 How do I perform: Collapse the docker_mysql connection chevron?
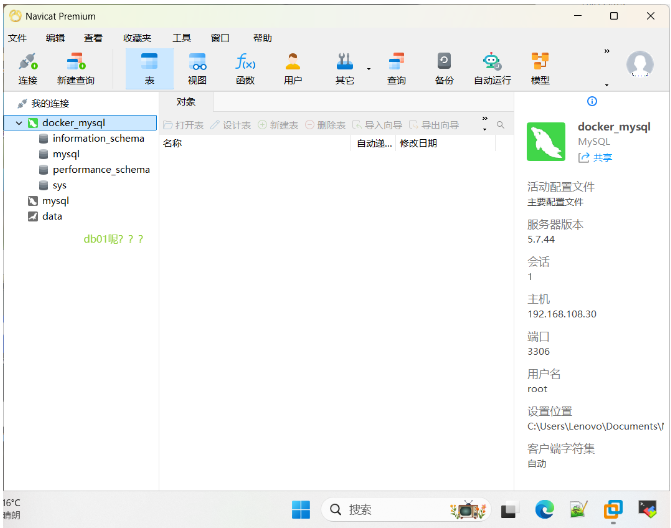(19, 123)
